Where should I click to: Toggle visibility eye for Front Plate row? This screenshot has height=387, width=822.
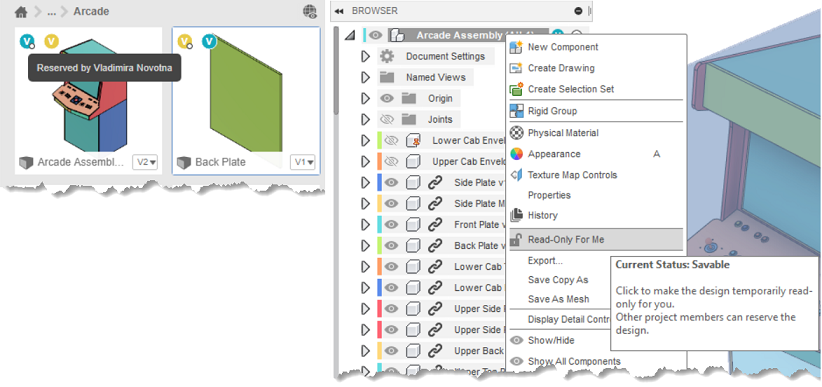click(391, 224)
